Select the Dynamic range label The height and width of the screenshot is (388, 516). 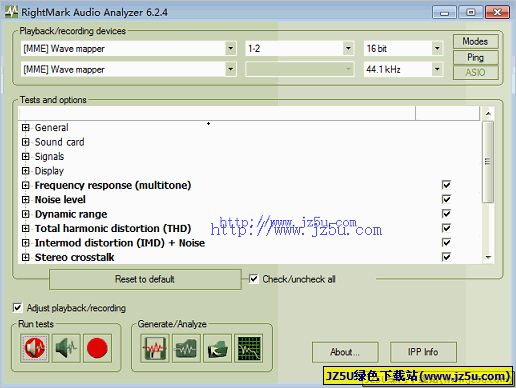point(71,214)
